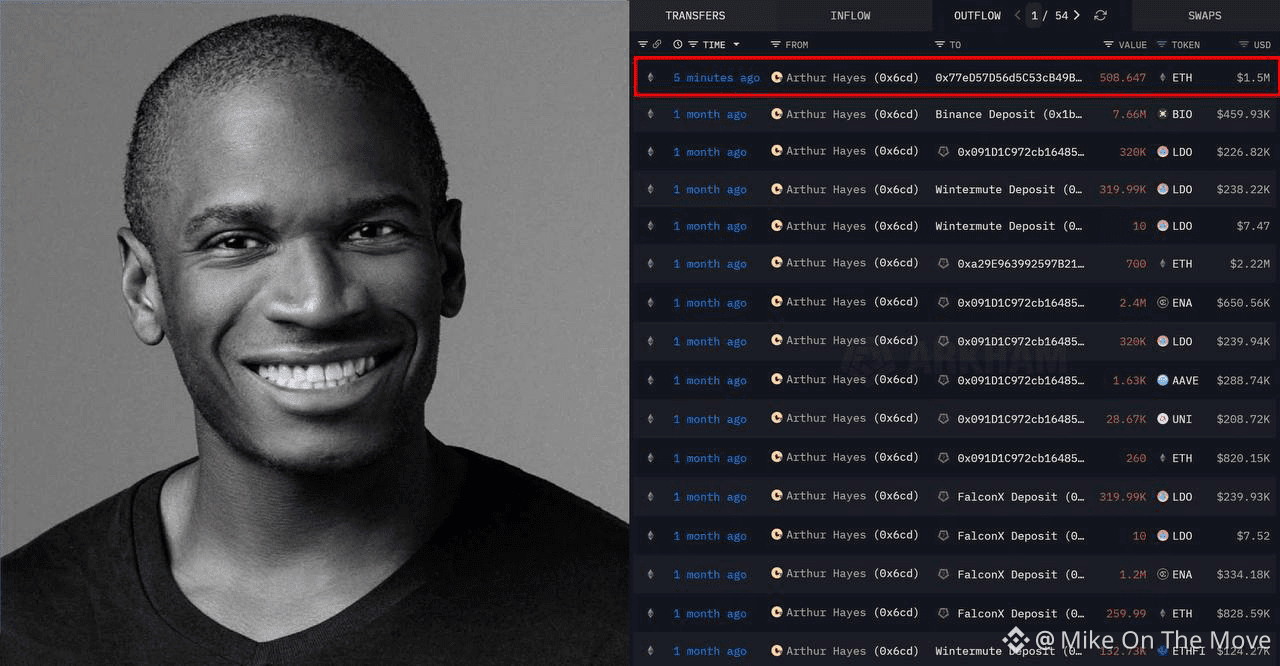Screen dimensions: 1280x666
Task: Open the SWAPS tab
Action: tap(1205, 15)
